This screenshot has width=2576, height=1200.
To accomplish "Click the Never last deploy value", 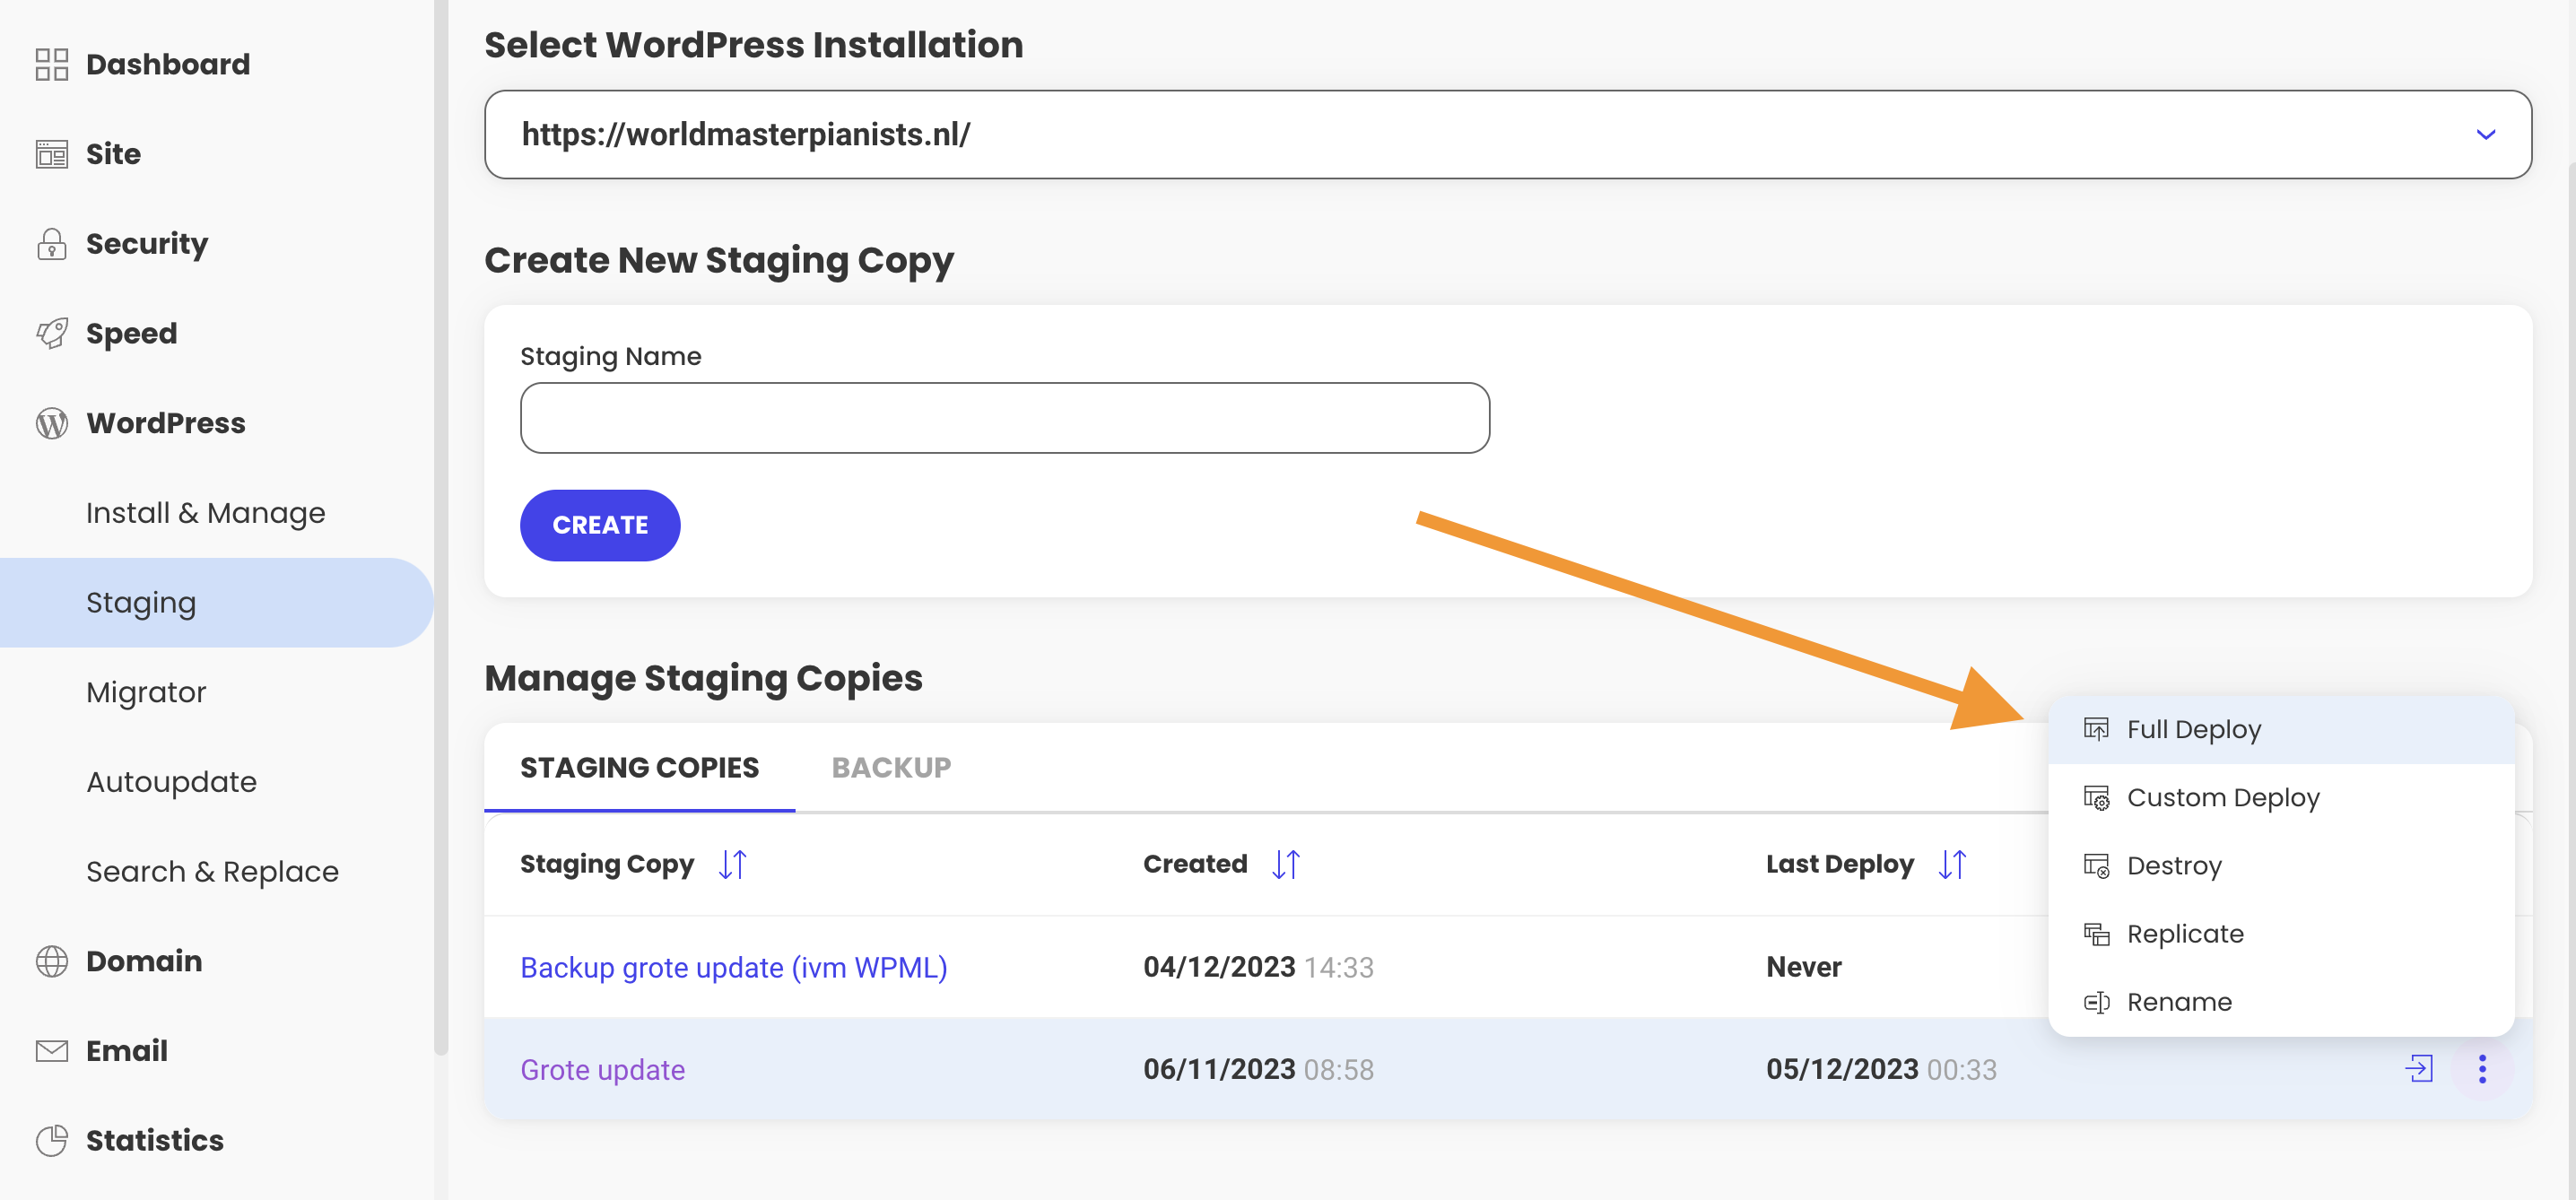I will pyautogui.click(x=1804, y=967).
